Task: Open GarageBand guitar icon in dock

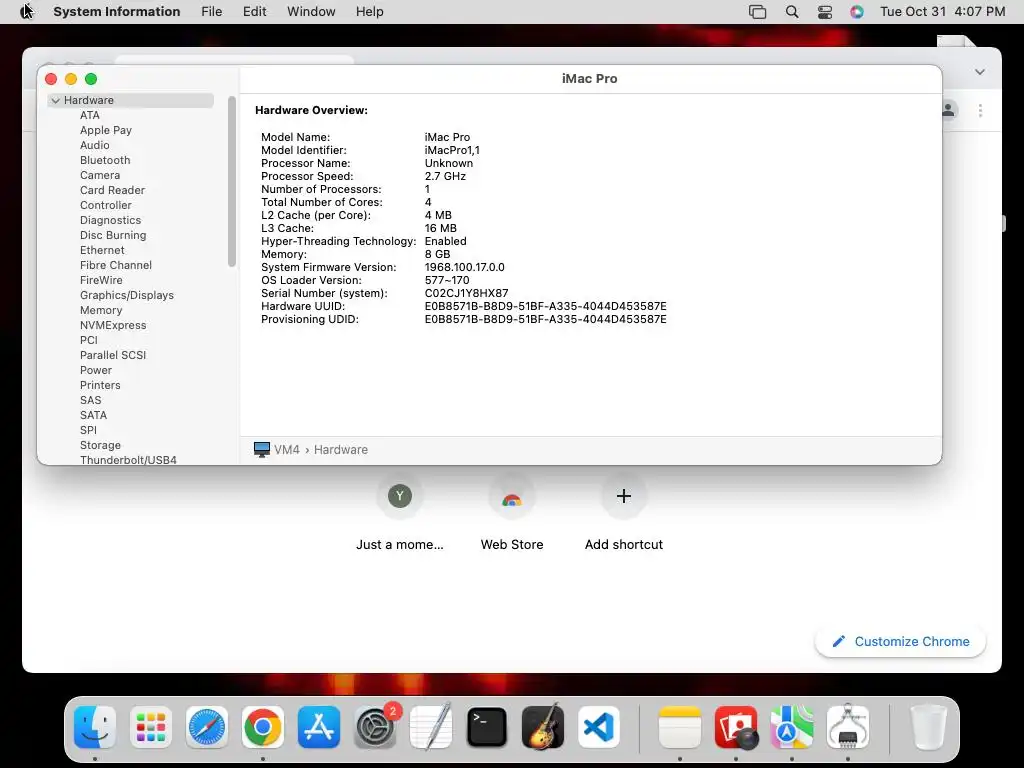Action: point(543,727)
